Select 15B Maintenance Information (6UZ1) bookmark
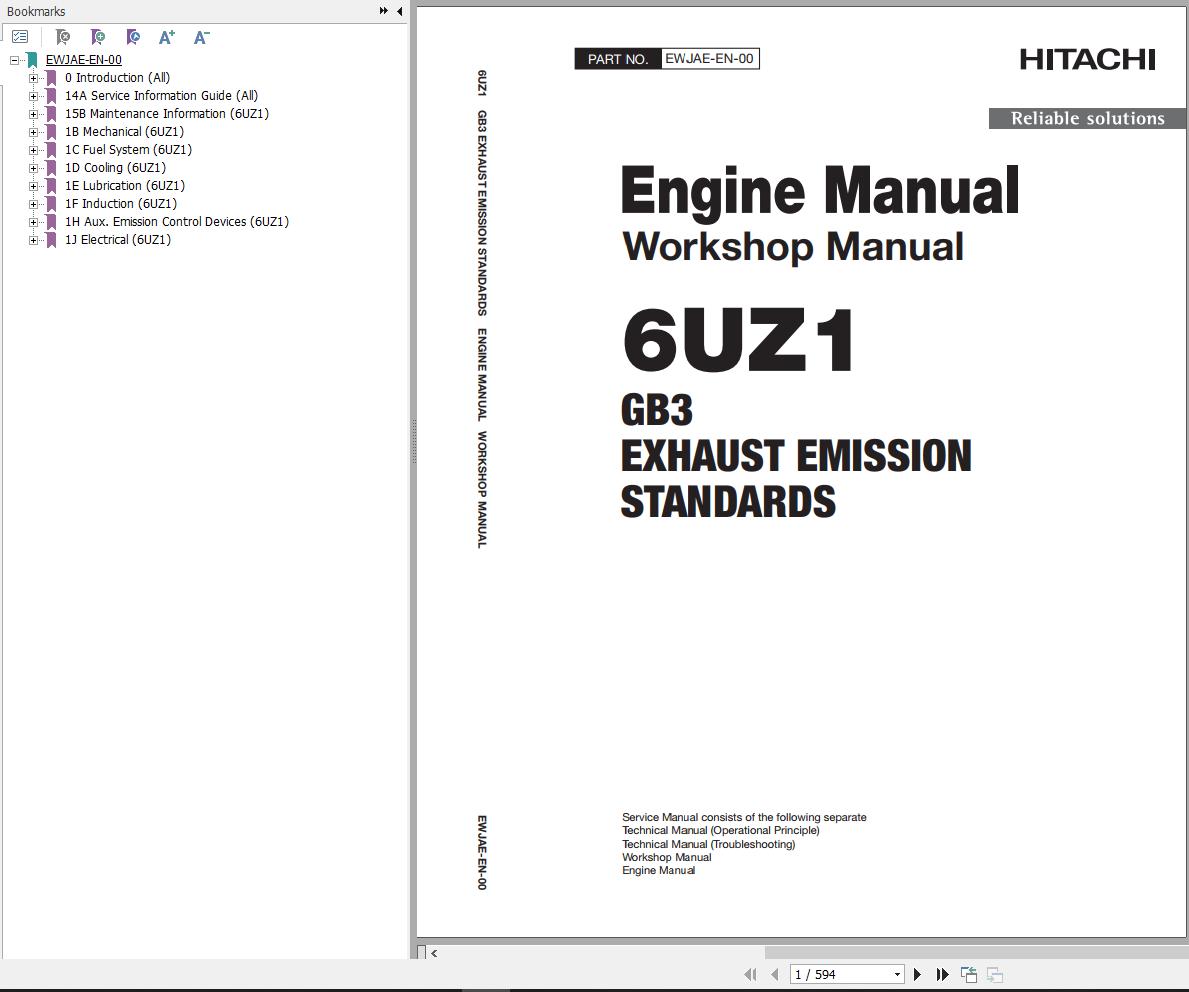The image size is (1189, 992). click(x=167, y=114)
